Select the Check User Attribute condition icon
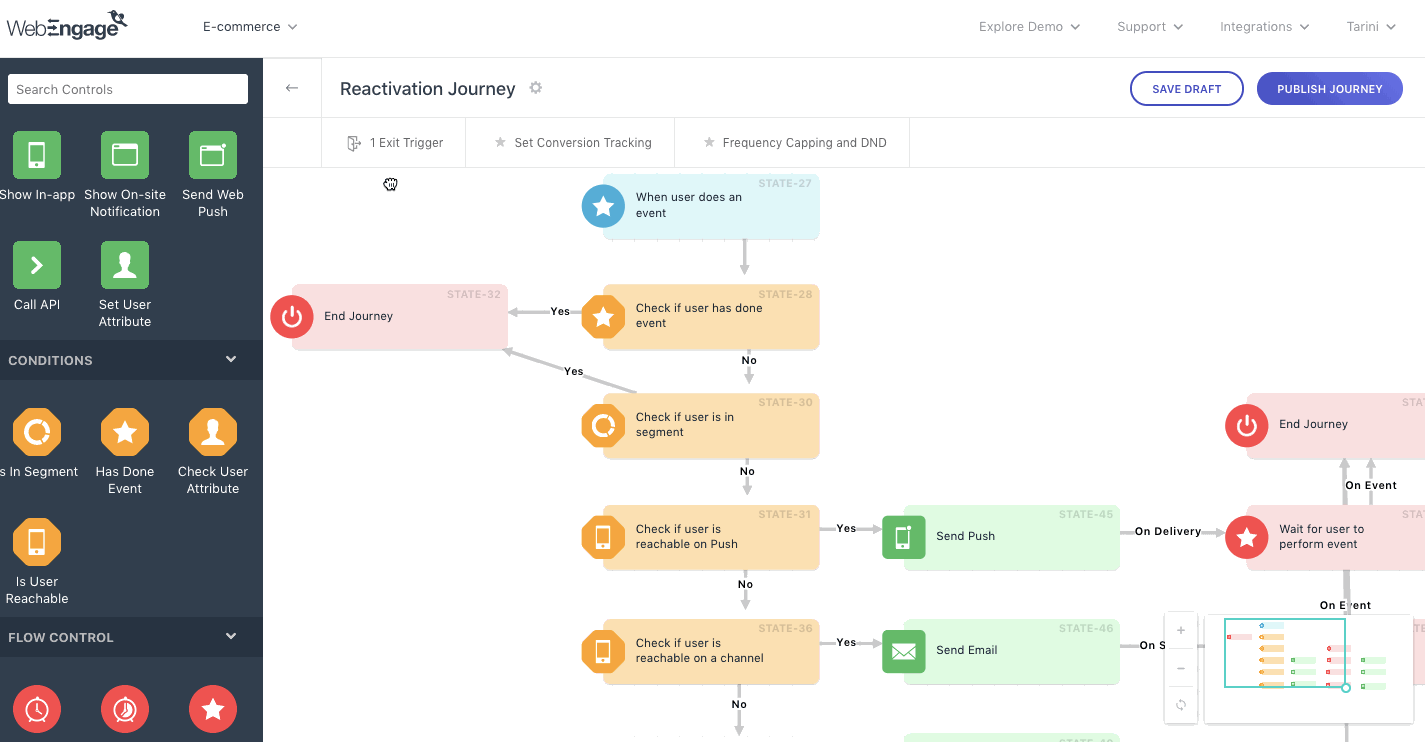This screenshot has width=1425, height=742. [213, 432]
